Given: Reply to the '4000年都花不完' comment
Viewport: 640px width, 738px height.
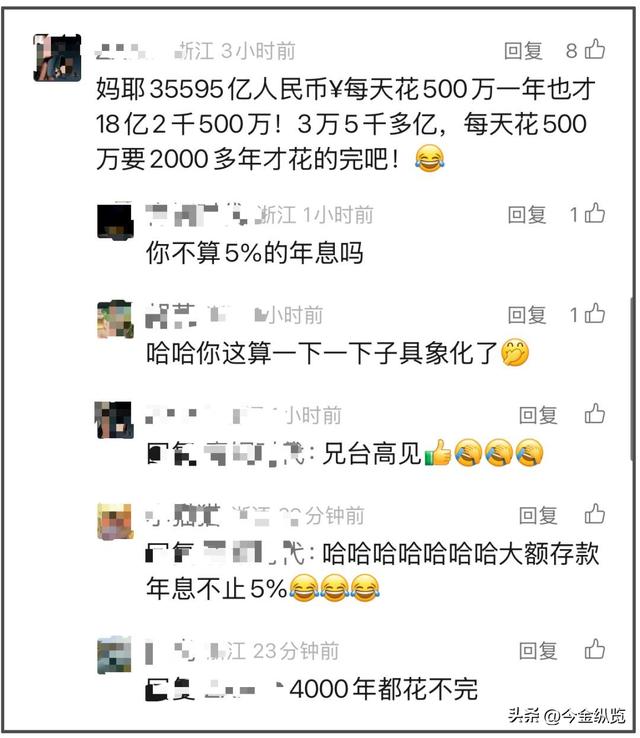Looking at the screenshot, I should (x=538, y=651).
